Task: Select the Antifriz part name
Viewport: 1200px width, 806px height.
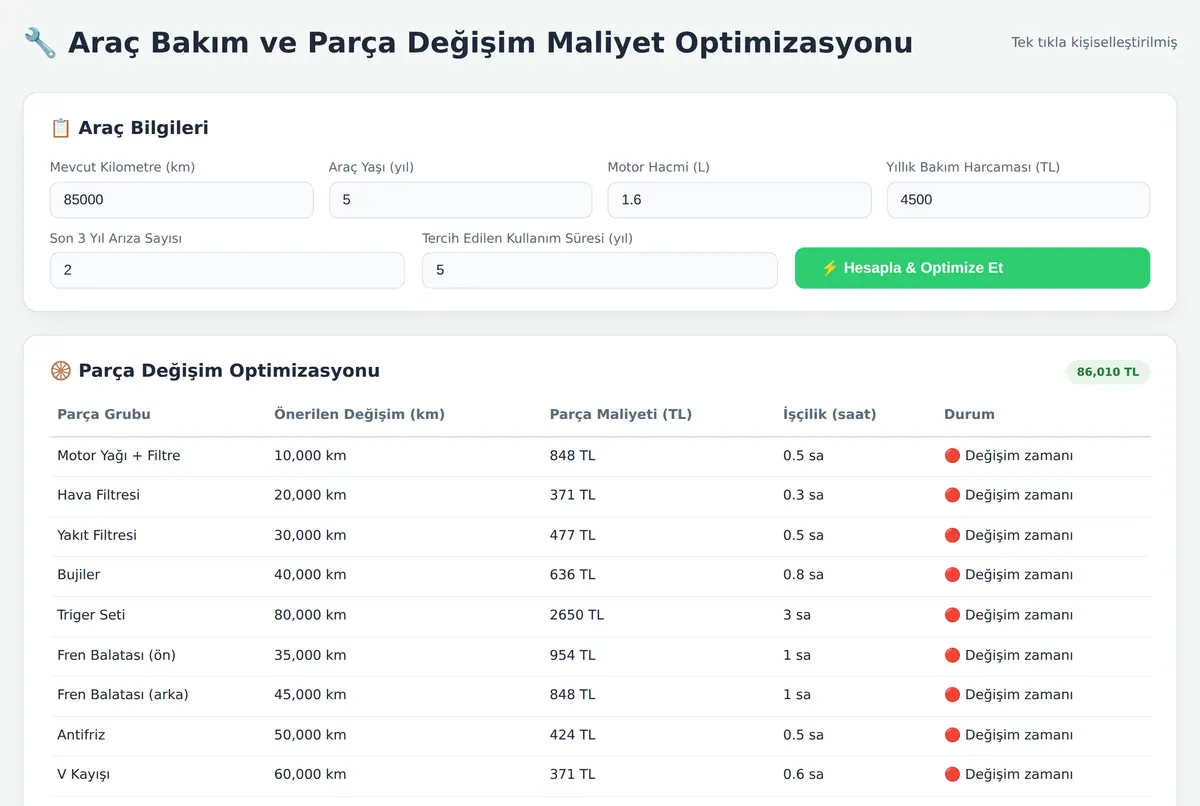Action: click(x=81, y=735)
